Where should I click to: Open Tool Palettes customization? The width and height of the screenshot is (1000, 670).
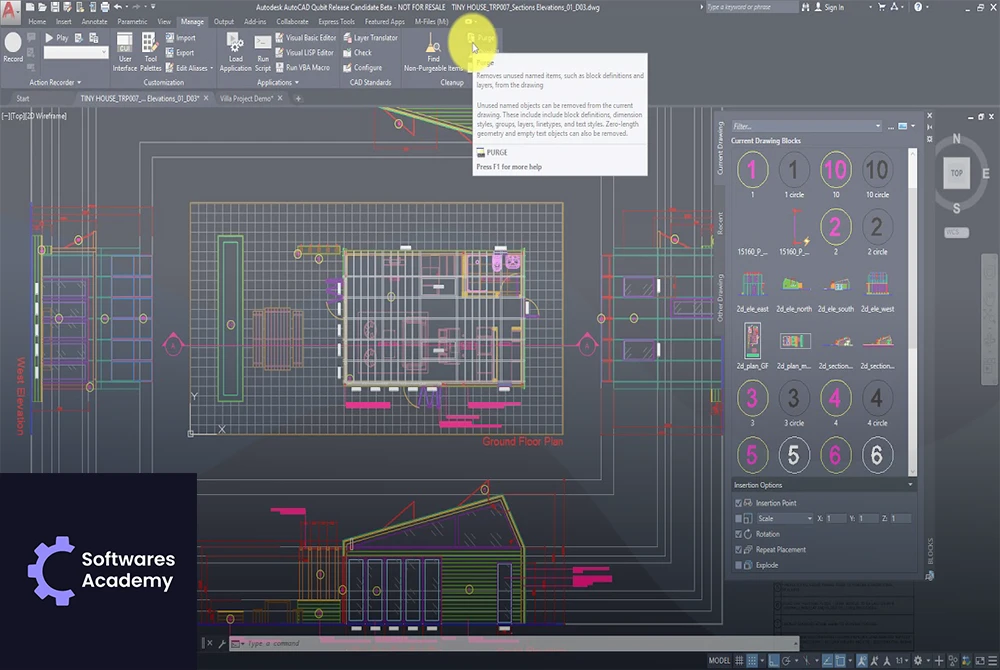click(151, 52)
